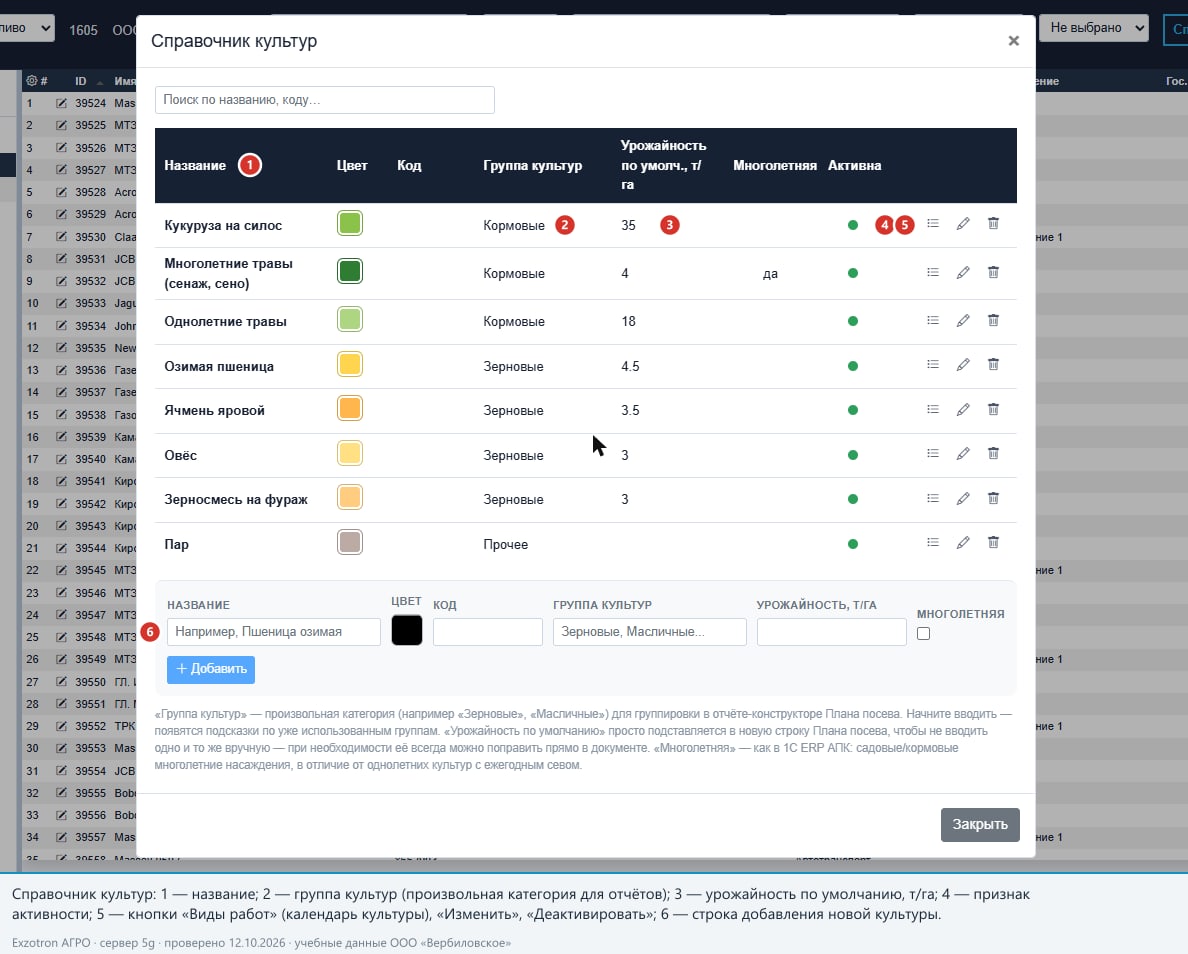This screenshot has width=1188, height=954.
Task: Deactivate Кукуруза на силос with trash icon
Action: click(993, 224)
